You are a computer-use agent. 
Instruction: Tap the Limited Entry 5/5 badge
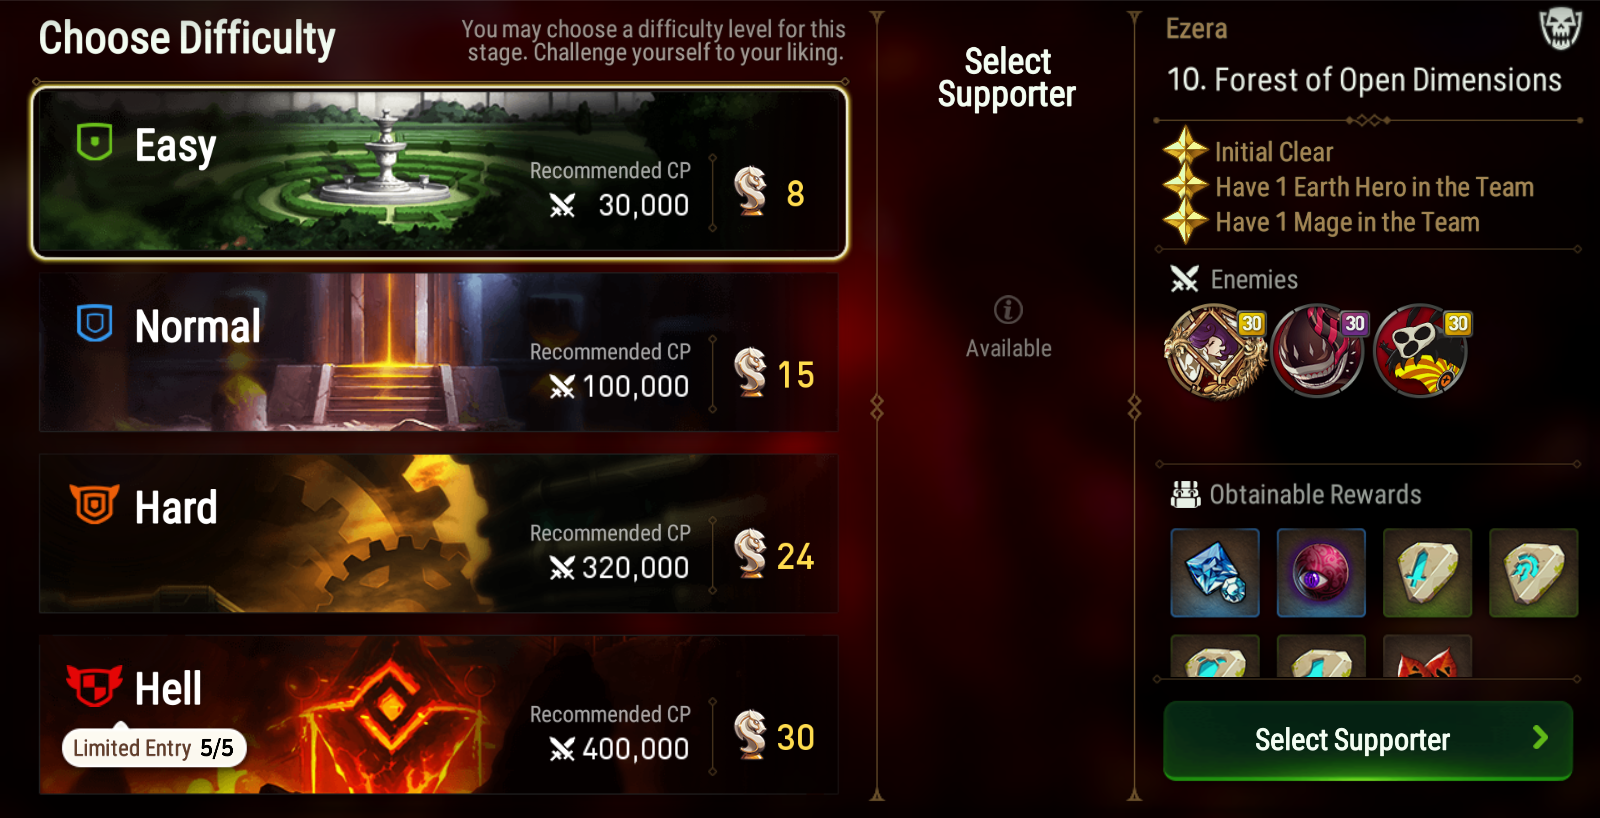154,747
